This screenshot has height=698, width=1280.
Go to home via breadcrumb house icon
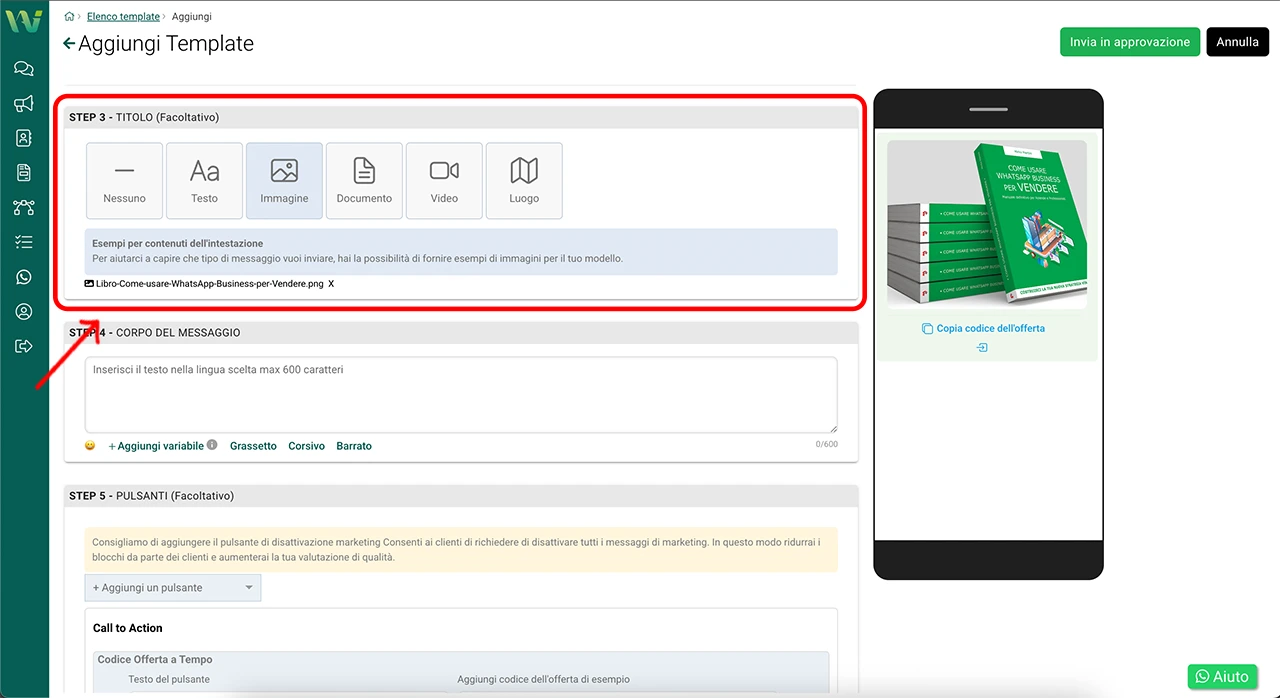pos(69,16)
